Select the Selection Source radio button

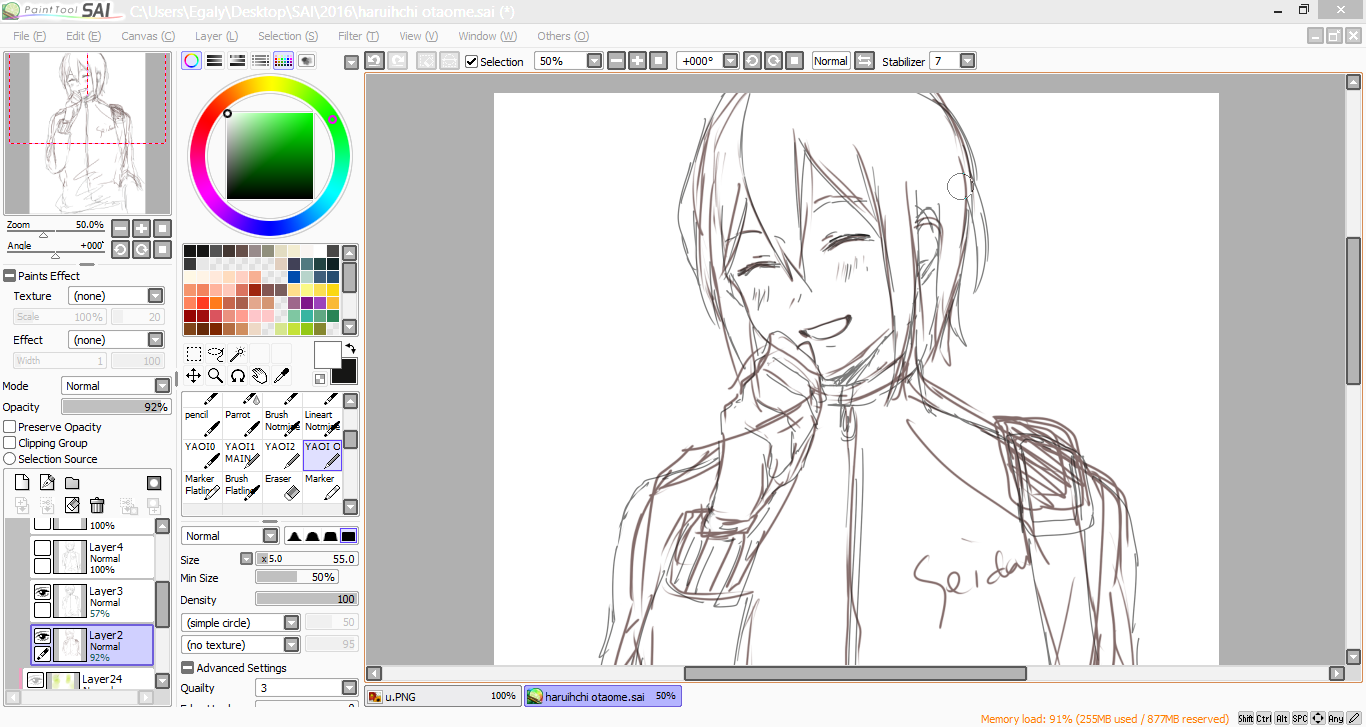coord(10,459)
